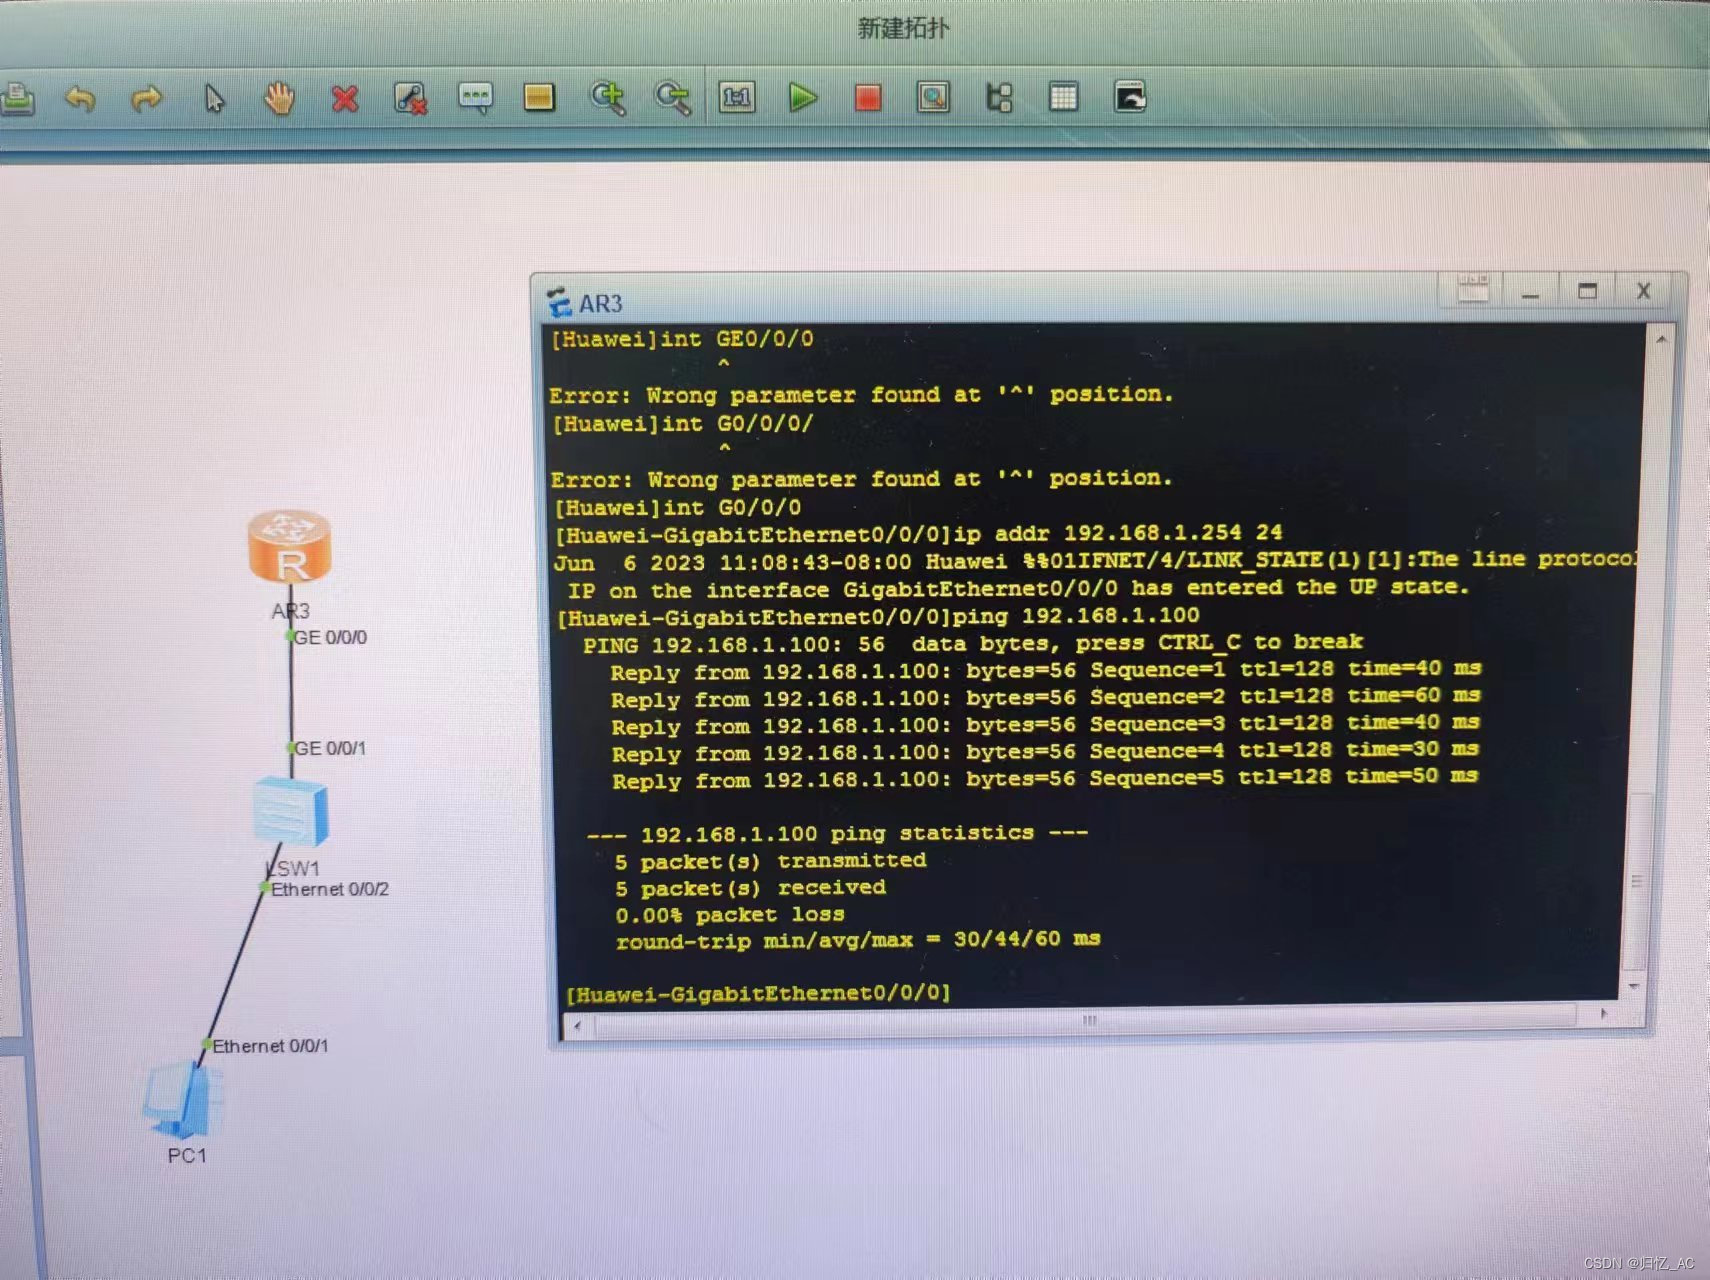Screen dimensions: 1710x1280
Task: Click the horizontal scrollbar thumb in AR3
Action: coord(1088,1020)
